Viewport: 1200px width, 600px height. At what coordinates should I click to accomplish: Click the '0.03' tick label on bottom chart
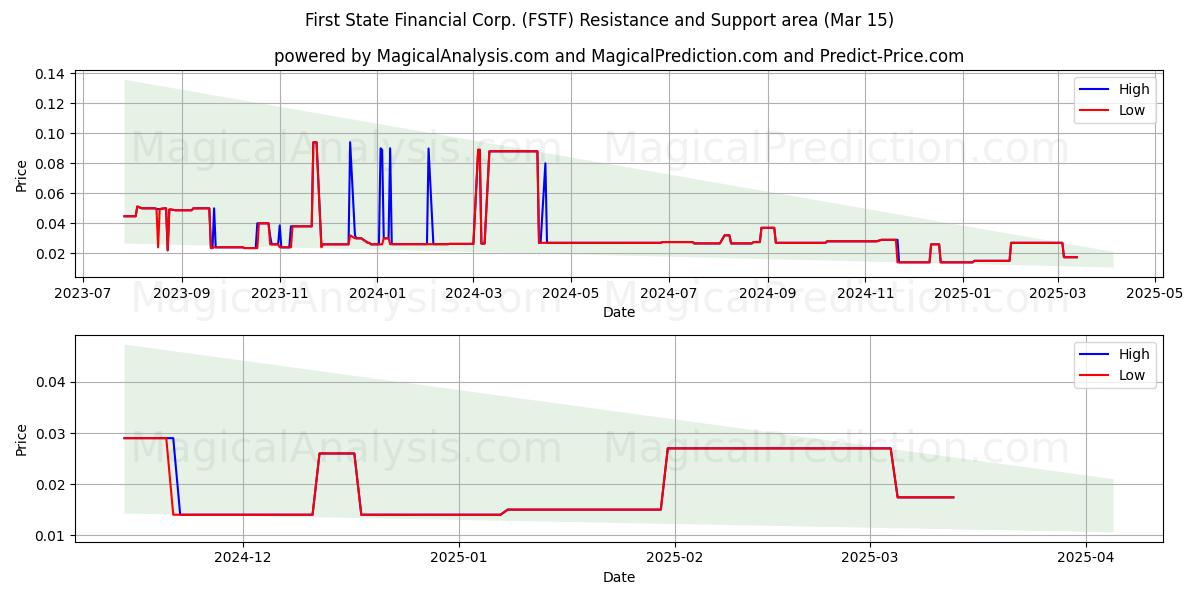(51, 434)
